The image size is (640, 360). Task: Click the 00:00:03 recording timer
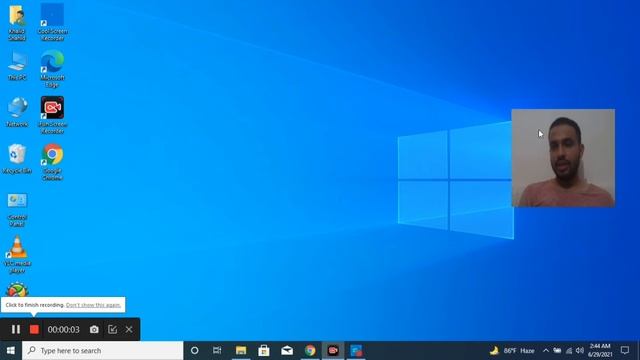point(64,329)
